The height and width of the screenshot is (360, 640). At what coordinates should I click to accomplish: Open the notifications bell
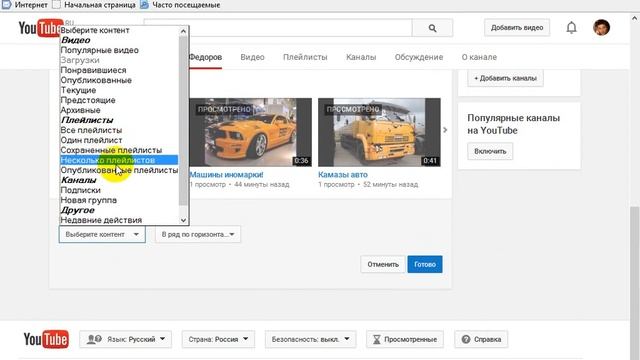(571, 28)
